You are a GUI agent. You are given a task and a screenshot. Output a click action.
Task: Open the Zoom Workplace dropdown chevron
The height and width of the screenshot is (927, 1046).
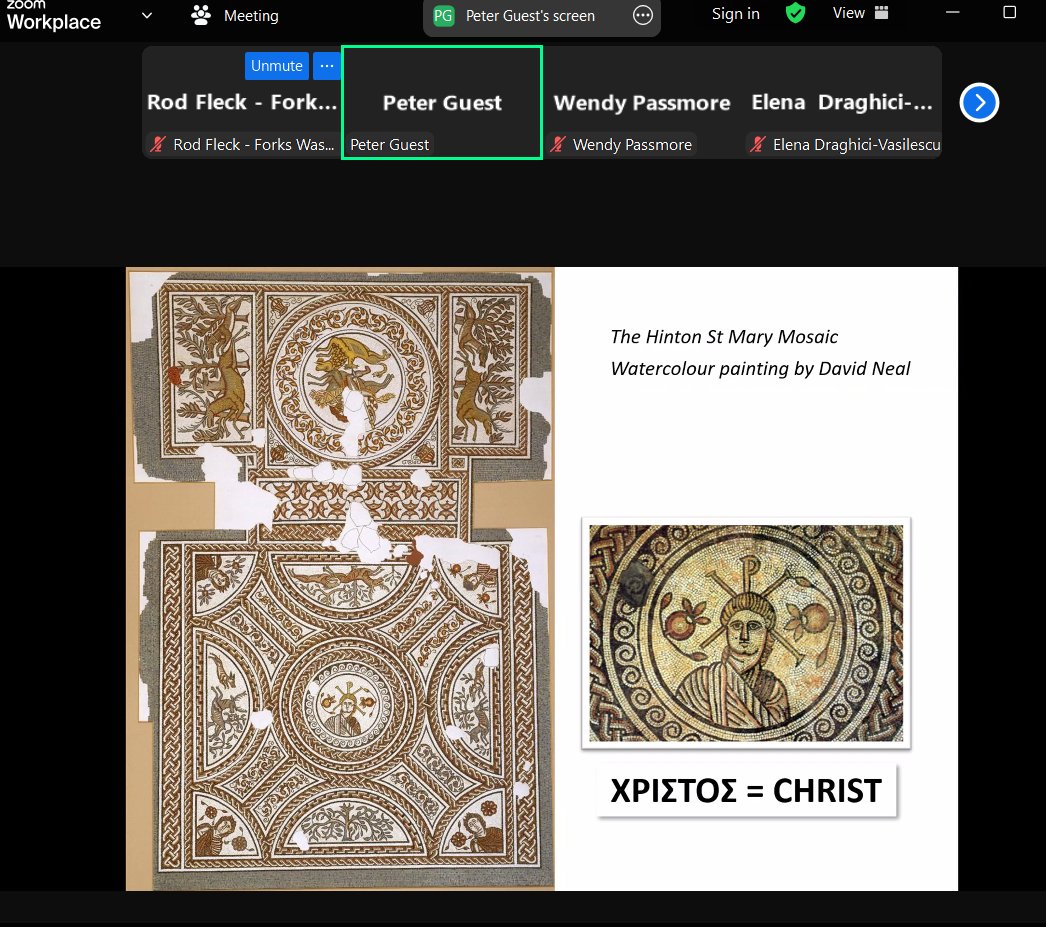tap(147, 15)
